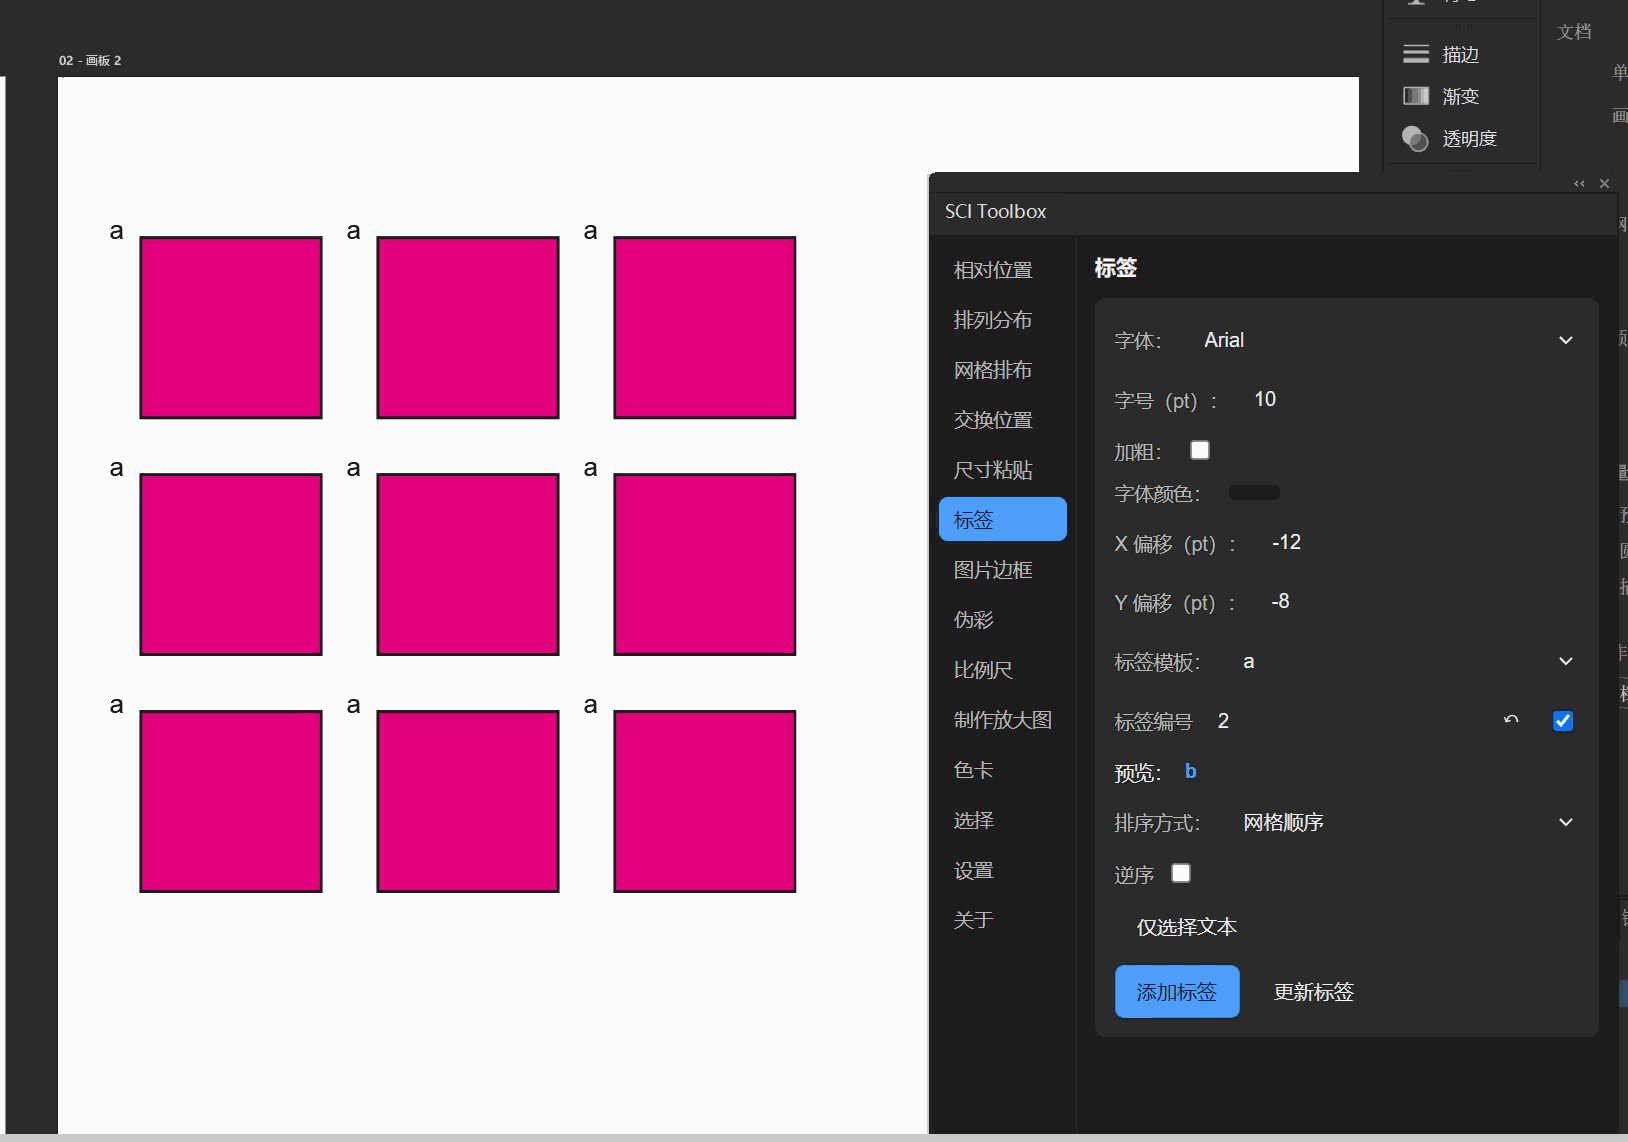The width and height of the screenshot is (1628, 1142).
Task: Click the 文档 tab in properties panel
Action: 1574,32
